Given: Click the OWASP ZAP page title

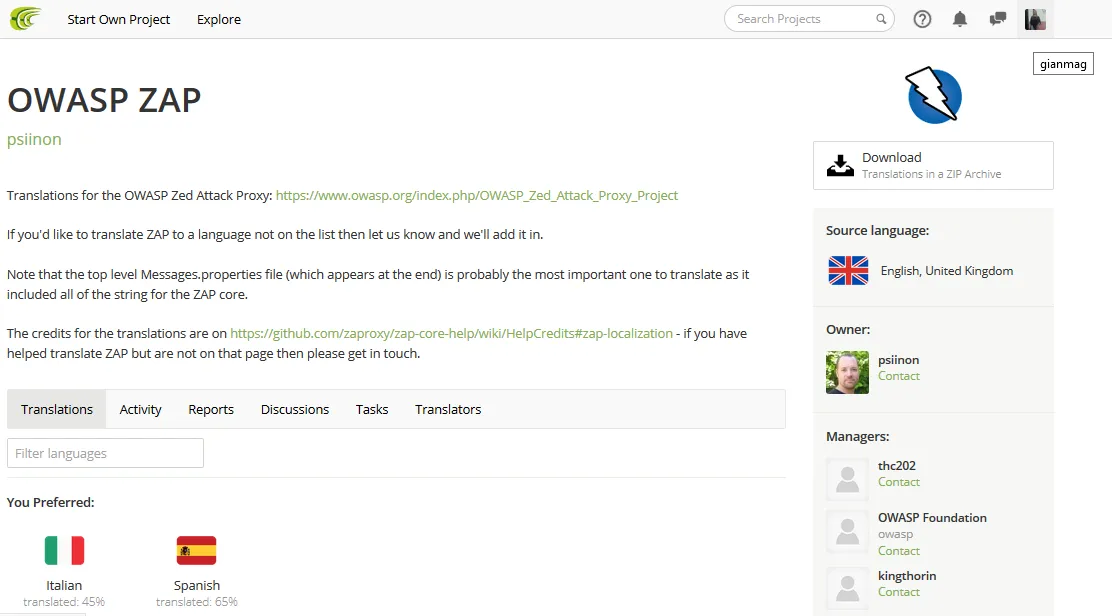Looking at the screenshot, I should click(104, 100).
